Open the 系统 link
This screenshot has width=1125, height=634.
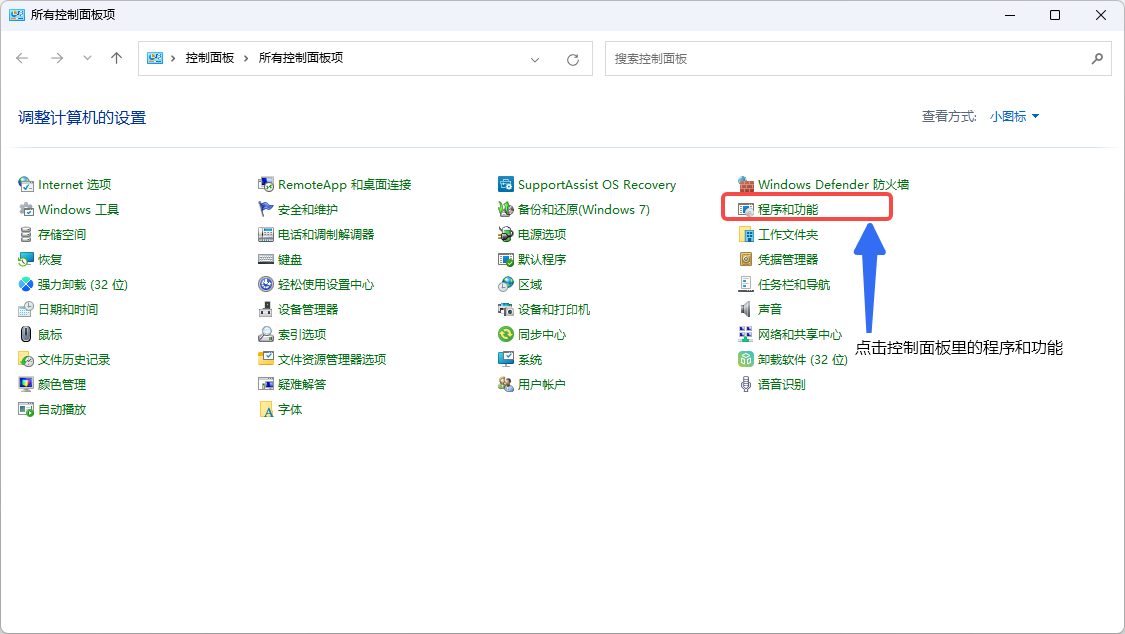pos(530,359)
